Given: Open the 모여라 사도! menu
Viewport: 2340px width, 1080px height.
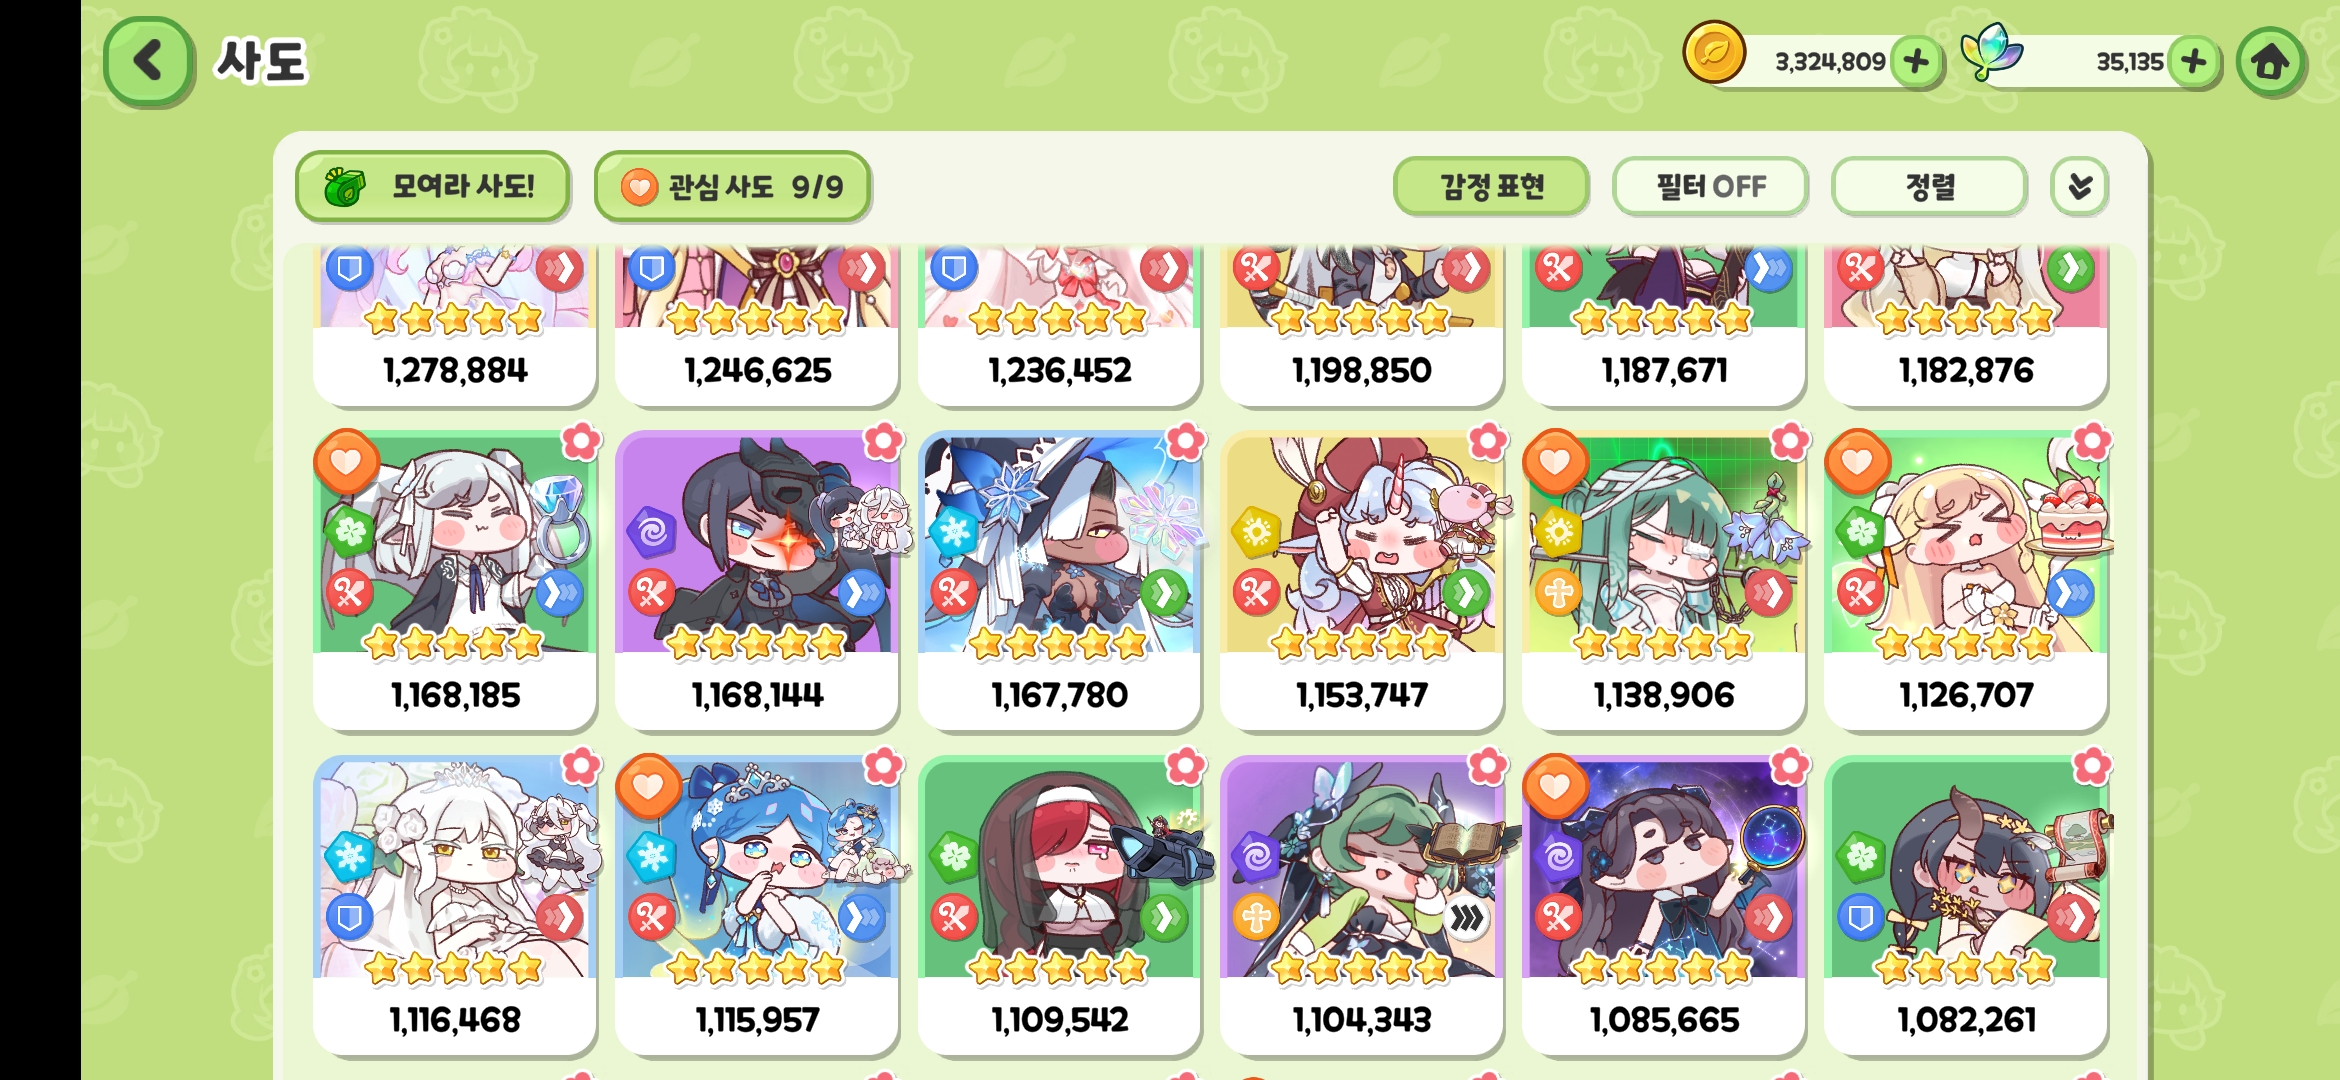Looking at the screenshot, I should pyautogui.click(x=432, y=187).
